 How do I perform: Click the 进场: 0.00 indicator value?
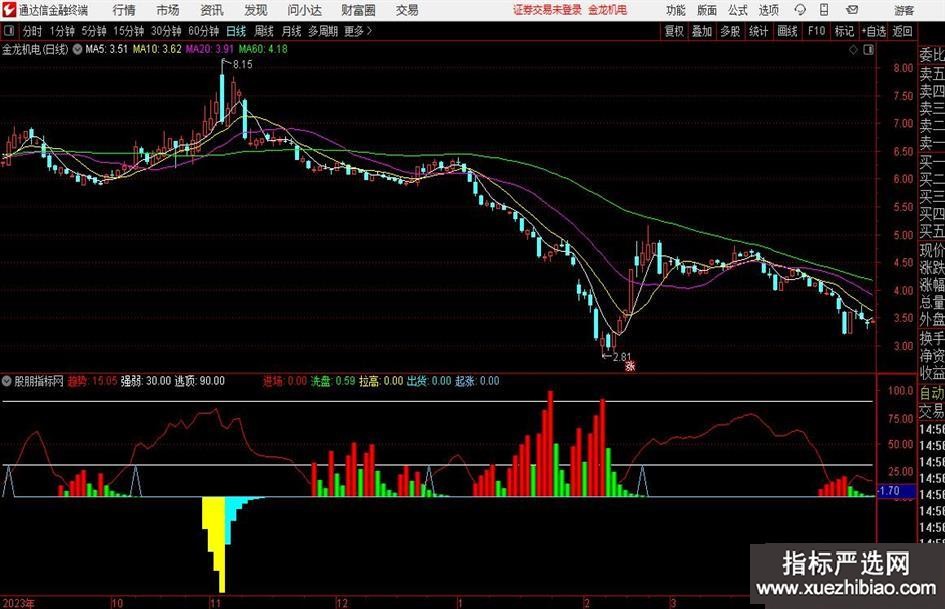click(x=285, y=381)
